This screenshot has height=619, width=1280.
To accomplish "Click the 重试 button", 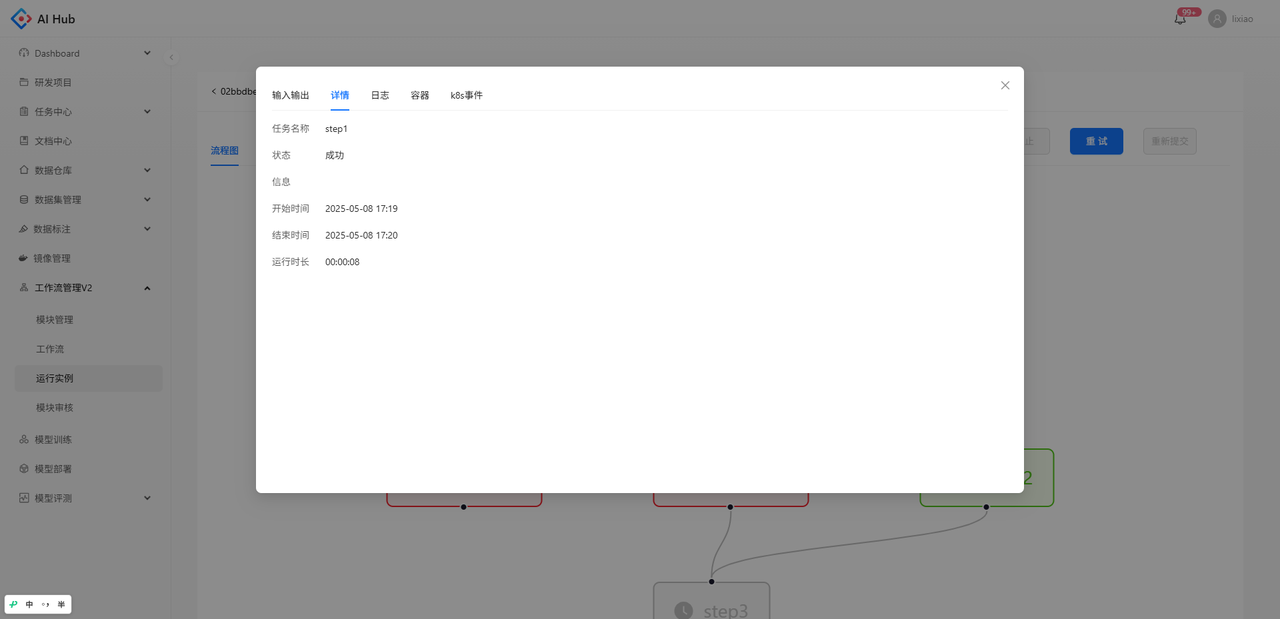I will pos(1096,141).
